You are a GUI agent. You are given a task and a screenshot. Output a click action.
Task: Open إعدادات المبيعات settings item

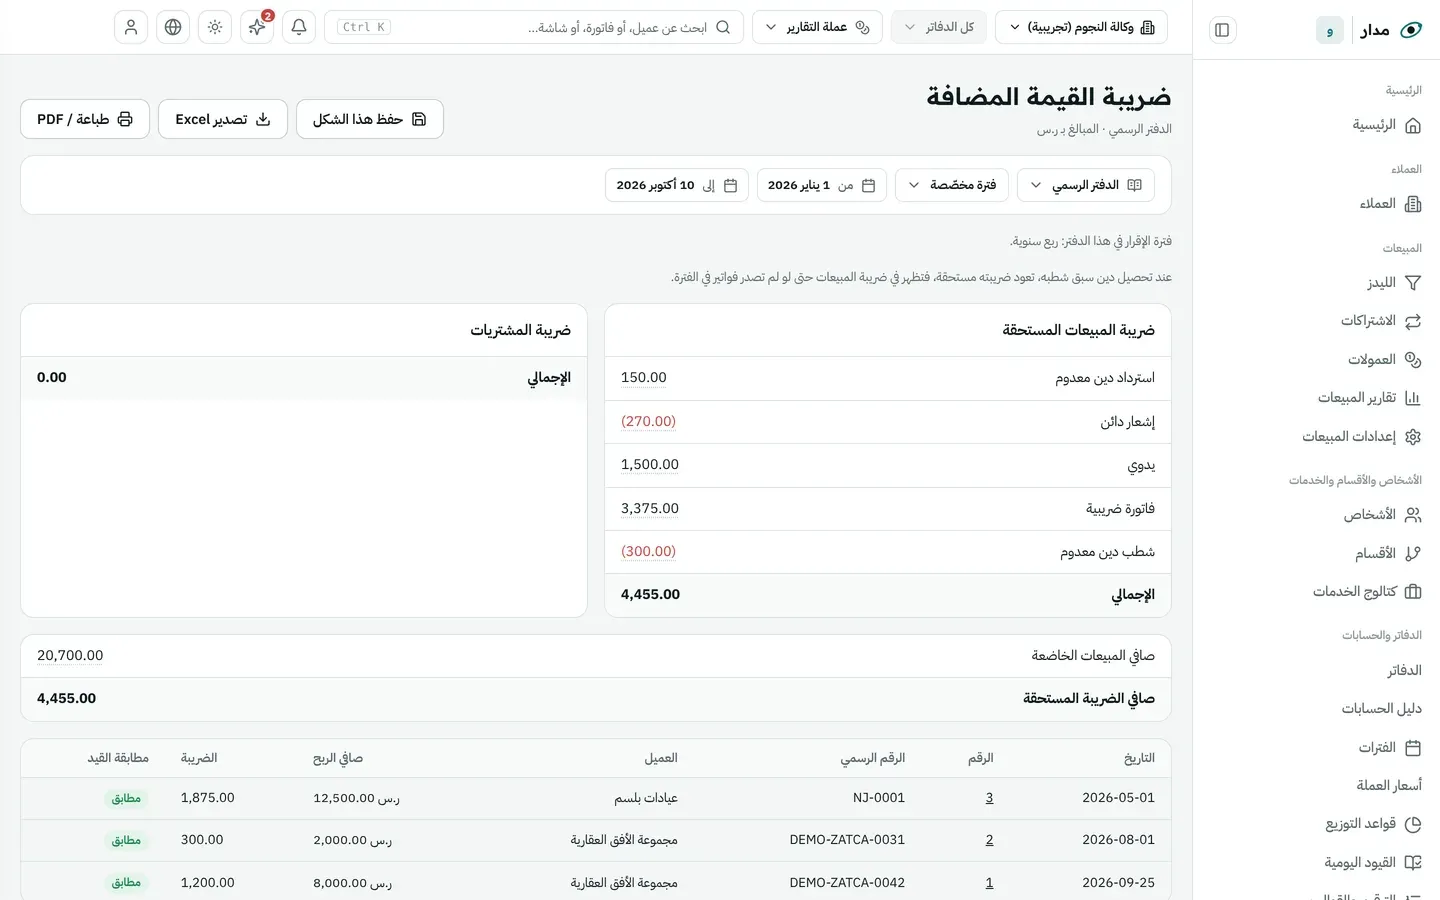point(1361,437)
